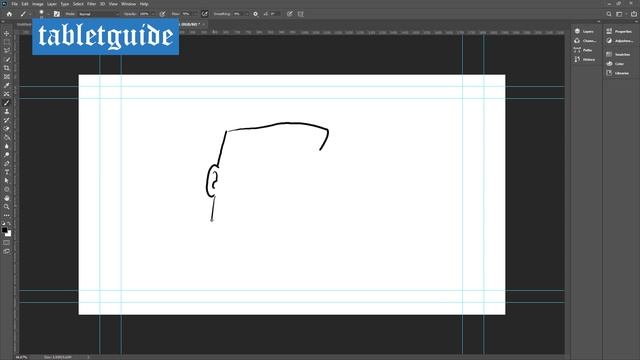Open the Search icon at top right
The height and width of the screenshot is (360, 640).
[x=609, y=14]
